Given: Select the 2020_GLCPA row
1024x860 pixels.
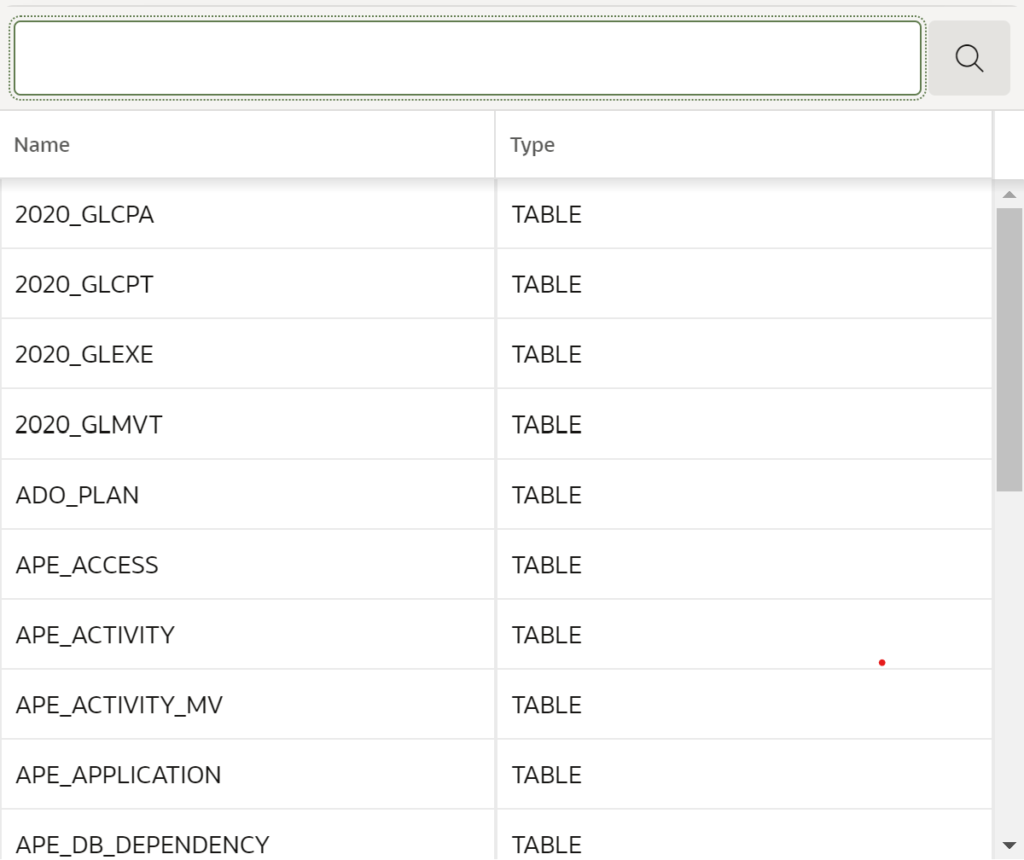Looking at the screenshot, I should (x=496, y=214).
